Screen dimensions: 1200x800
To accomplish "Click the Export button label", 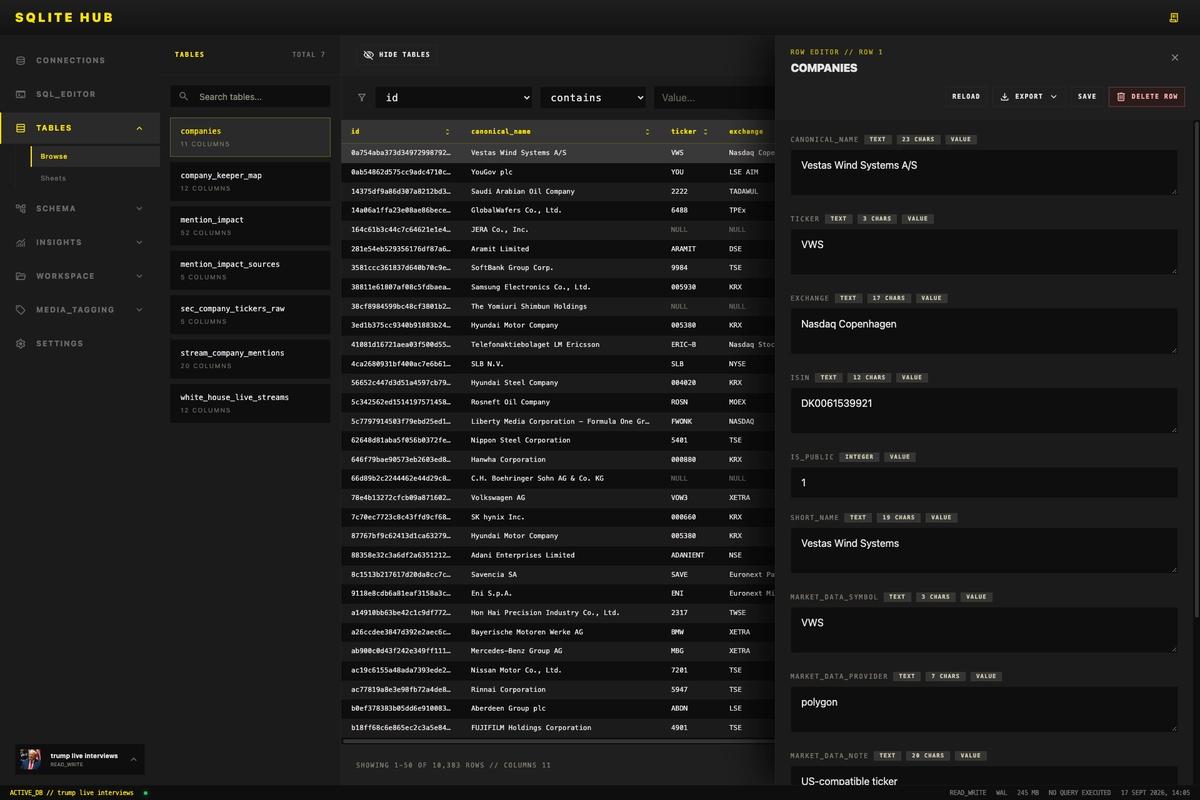I will pyautogui.click(x=1029, y=97).
